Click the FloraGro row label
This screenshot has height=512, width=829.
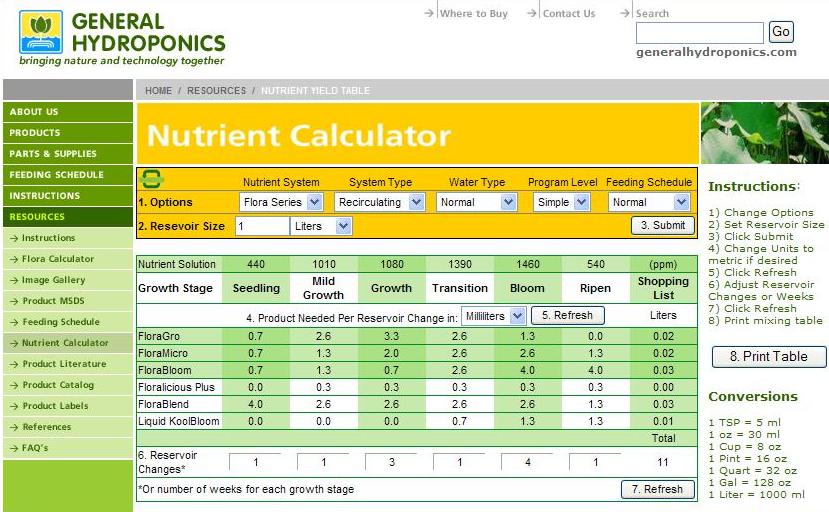159,336
